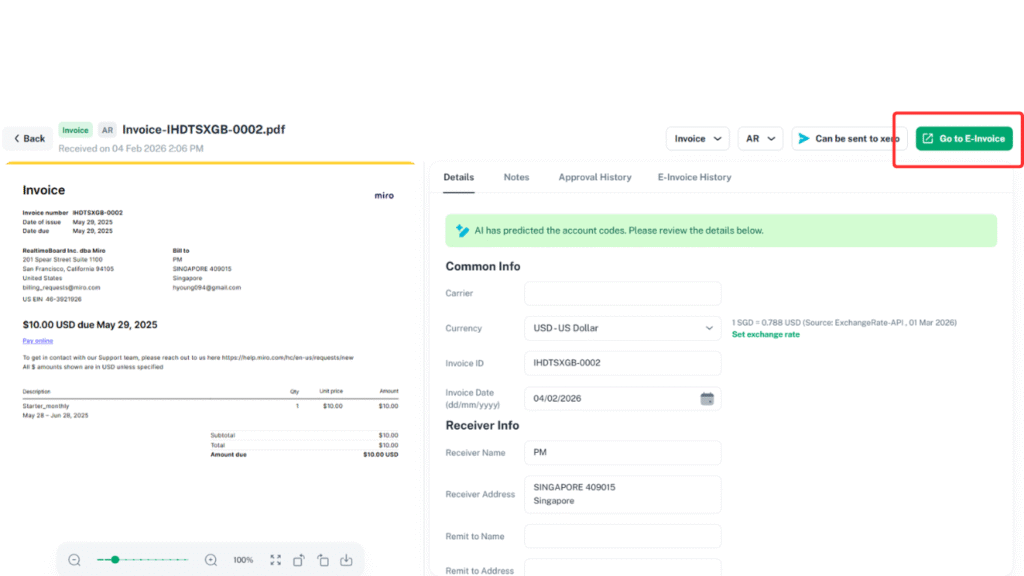Click the zoom in magnifier icon
1024x576 pixels.
[x=210, y=560]
